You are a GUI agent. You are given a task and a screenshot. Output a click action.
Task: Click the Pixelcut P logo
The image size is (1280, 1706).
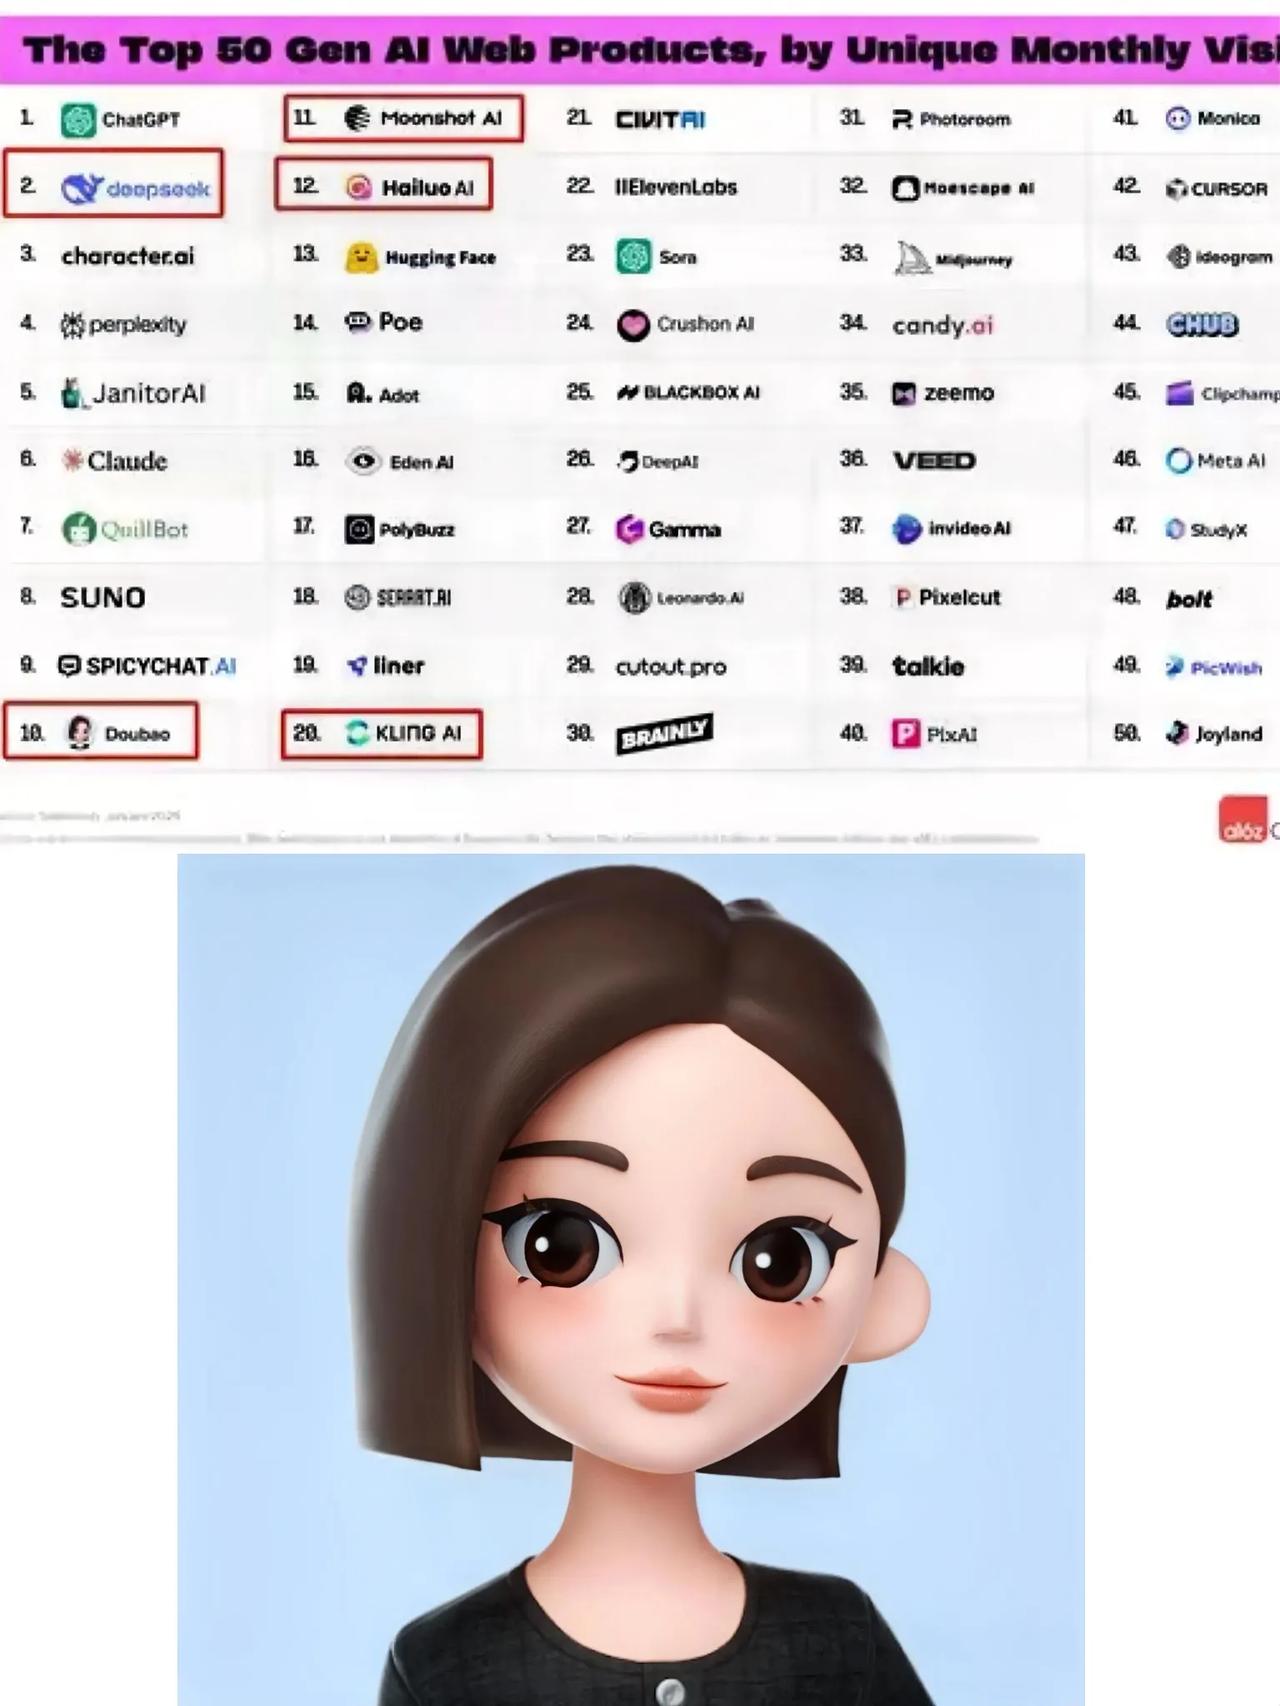pos(903,598)
